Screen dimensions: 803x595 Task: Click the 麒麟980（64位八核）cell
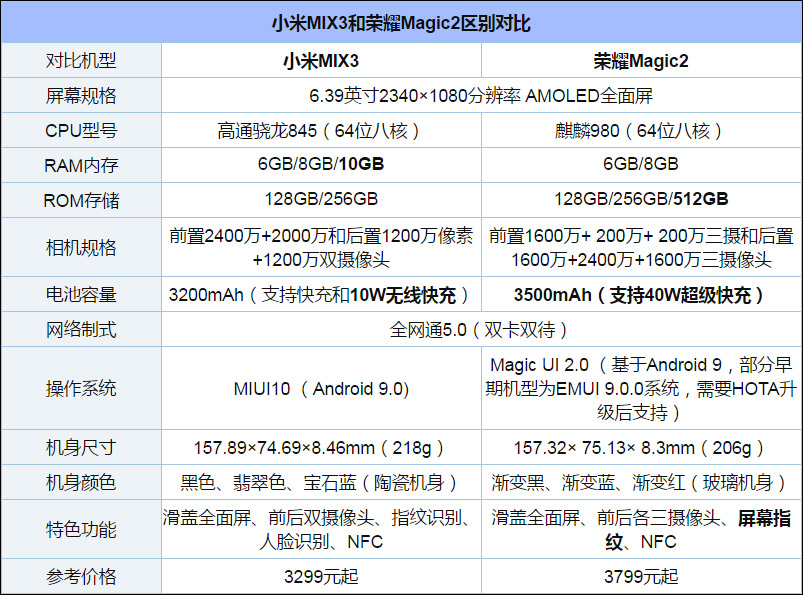pos(641,131)
